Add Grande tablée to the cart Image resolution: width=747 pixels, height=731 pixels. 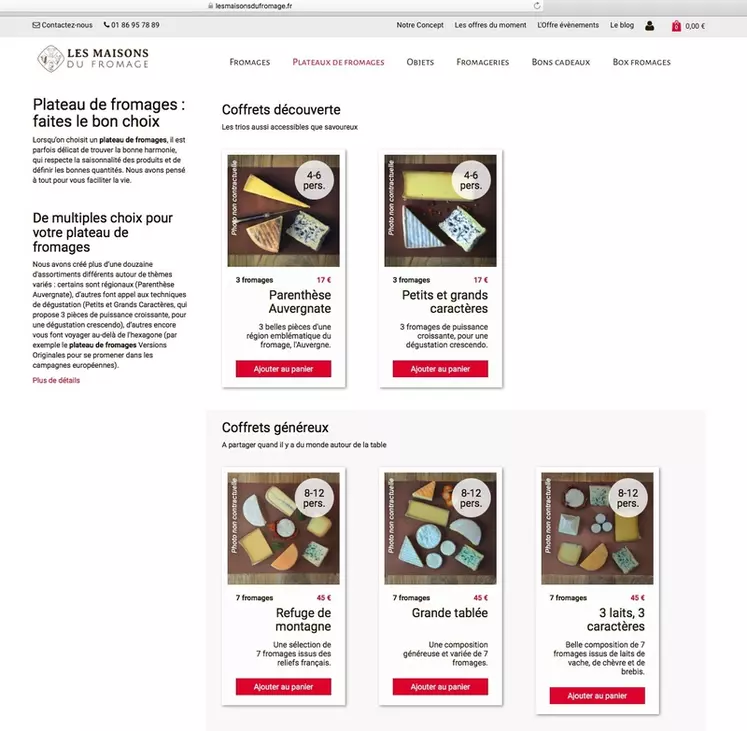(x=440, y=687)
